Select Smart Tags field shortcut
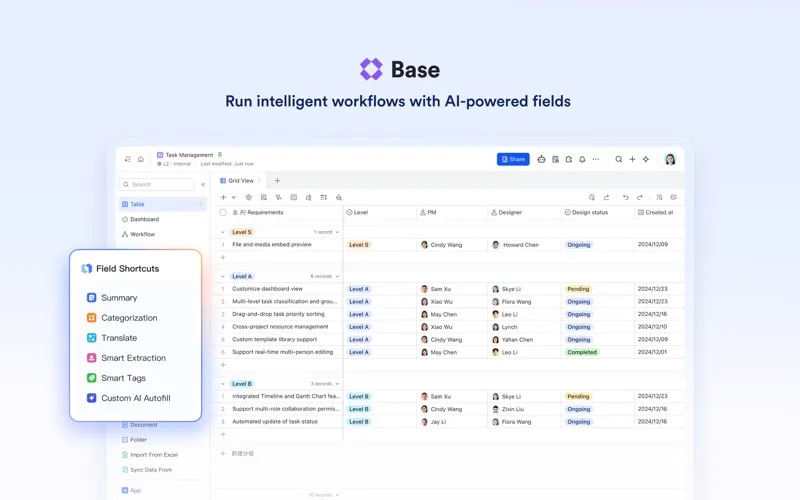800x500 pixels. (x=116, y=378)
